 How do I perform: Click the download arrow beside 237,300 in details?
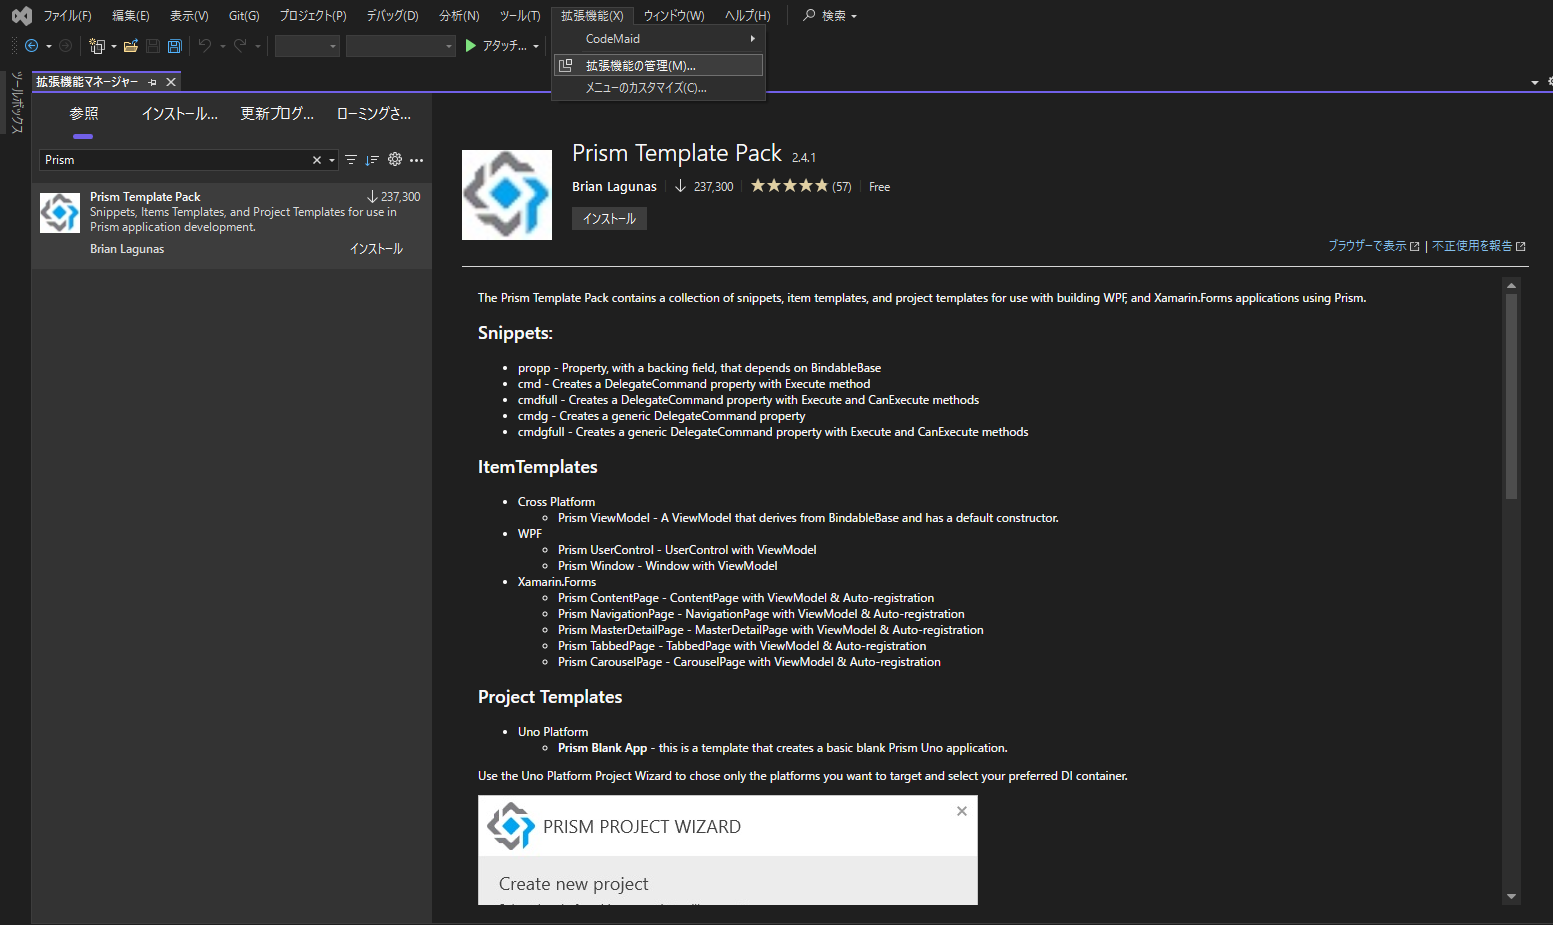(680, 186)
